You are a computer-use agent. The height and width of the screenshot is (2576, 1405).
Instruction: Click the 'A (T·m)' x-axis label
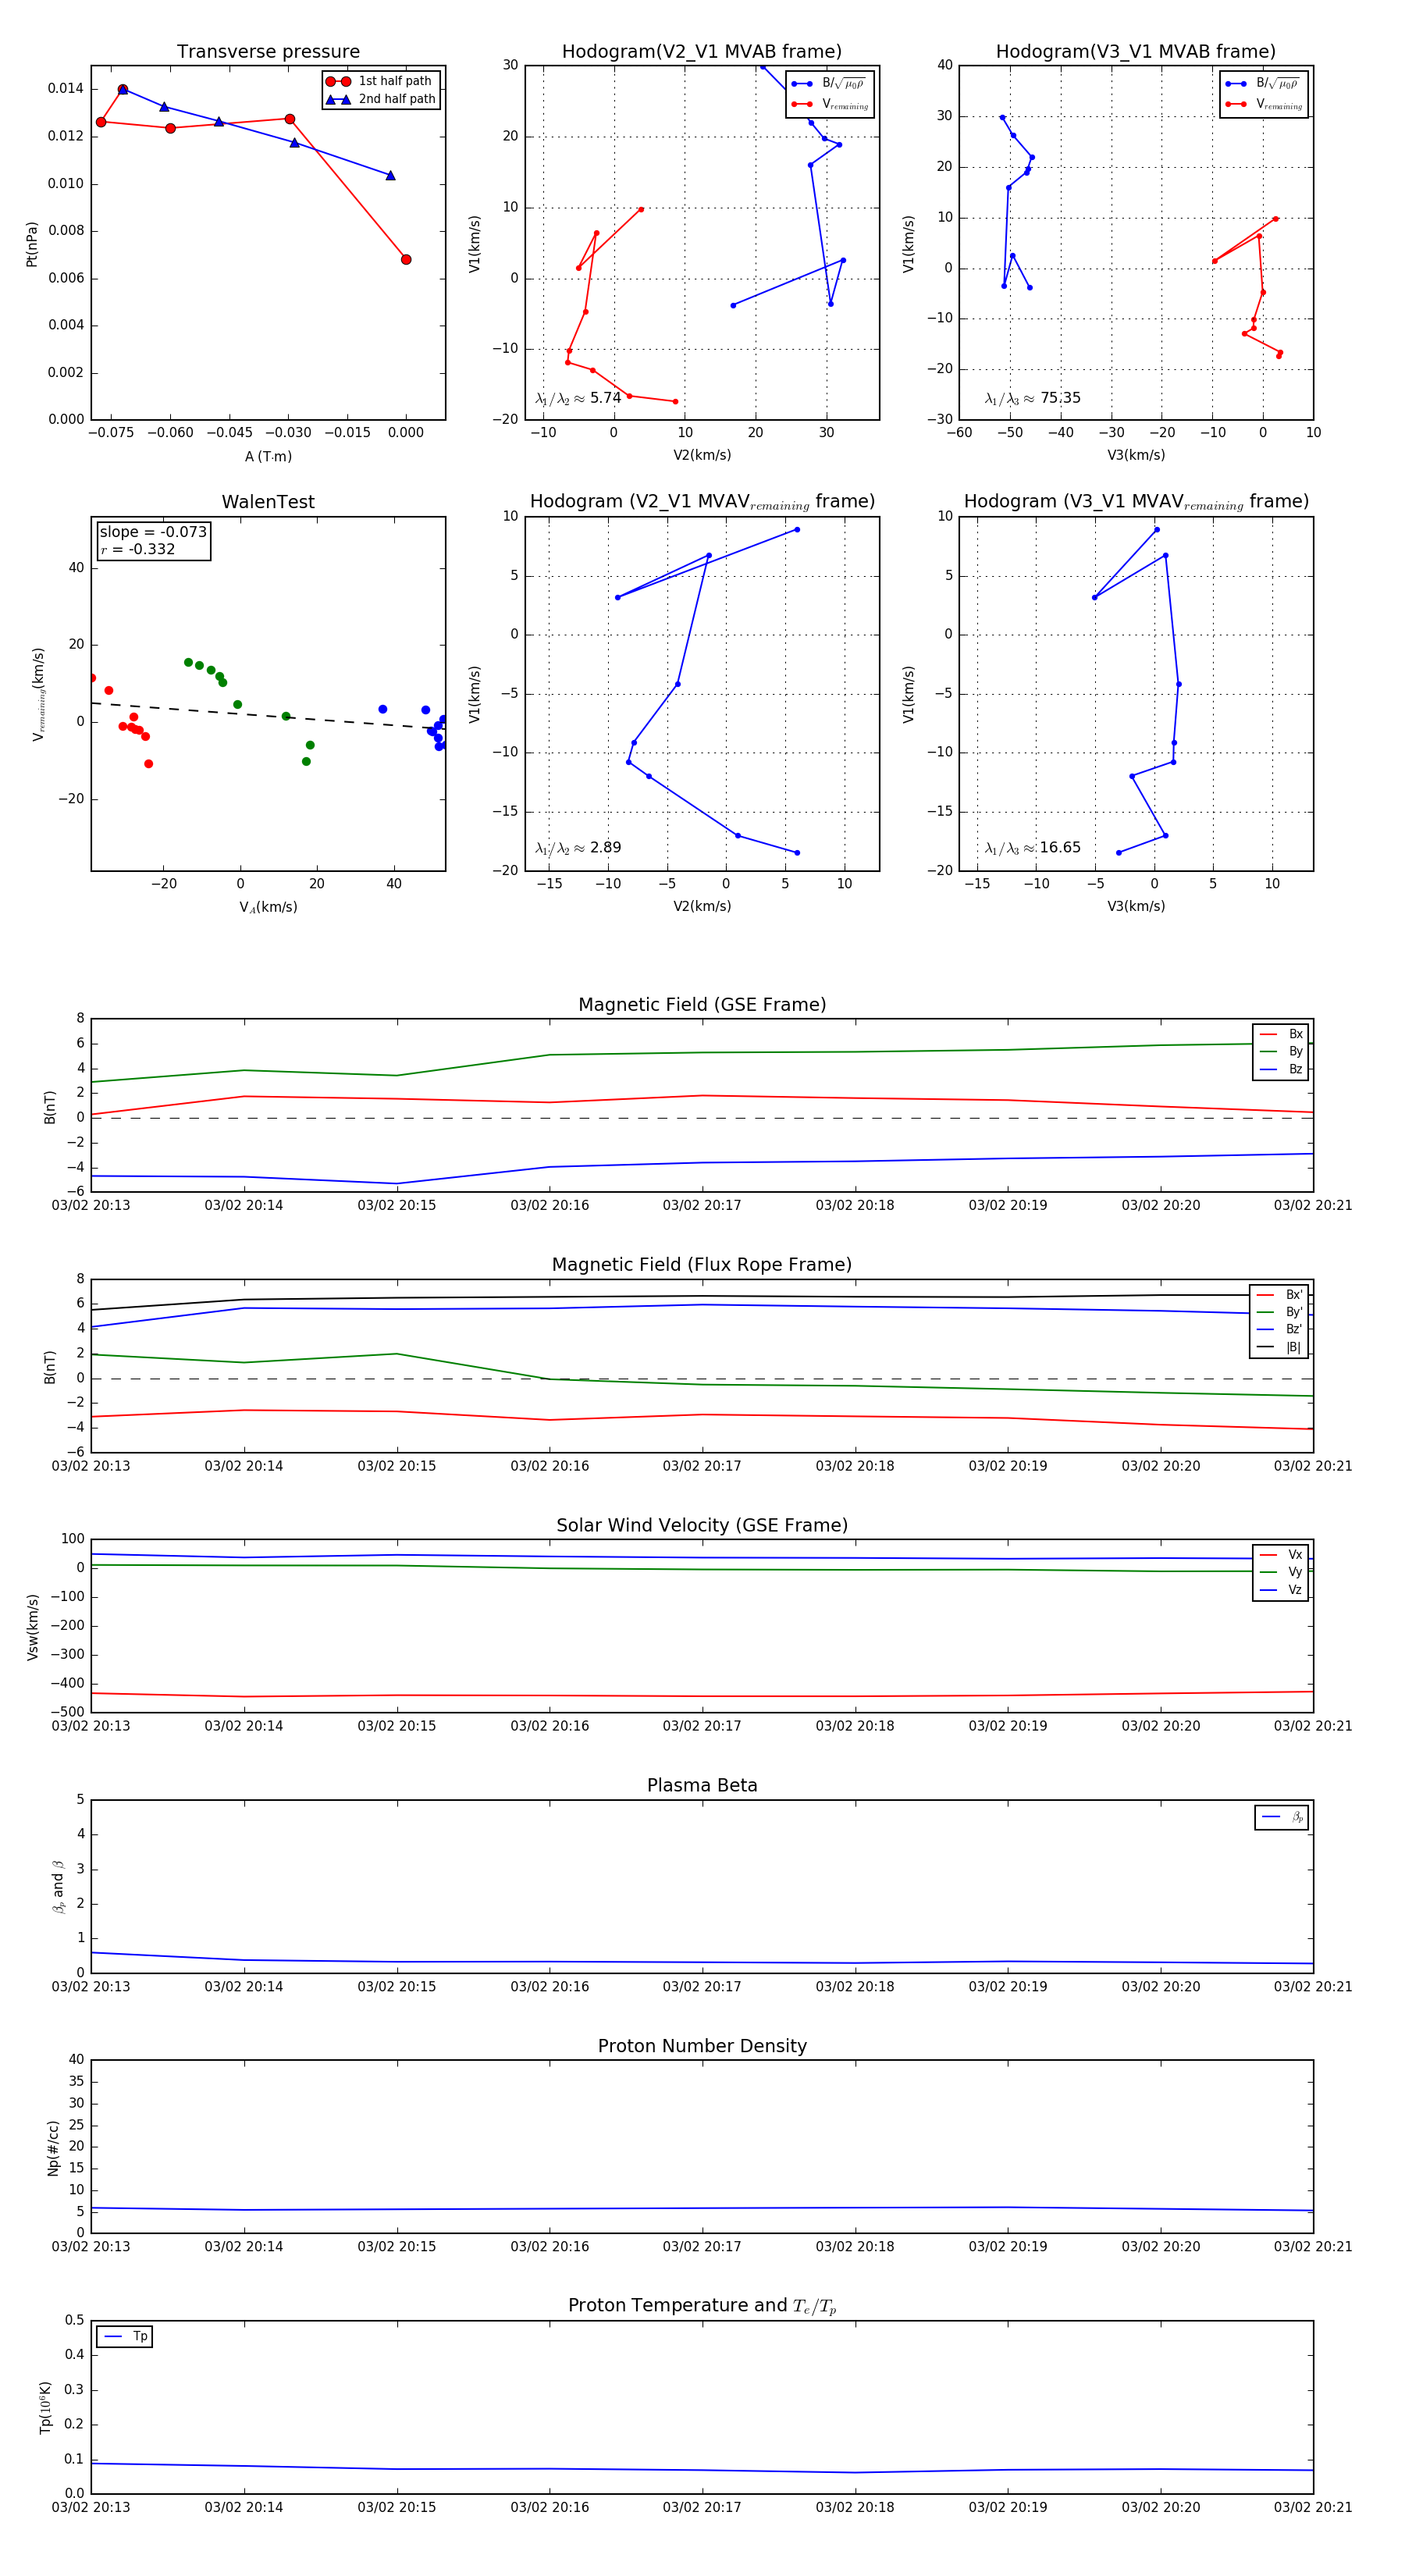tap(268, 456)
